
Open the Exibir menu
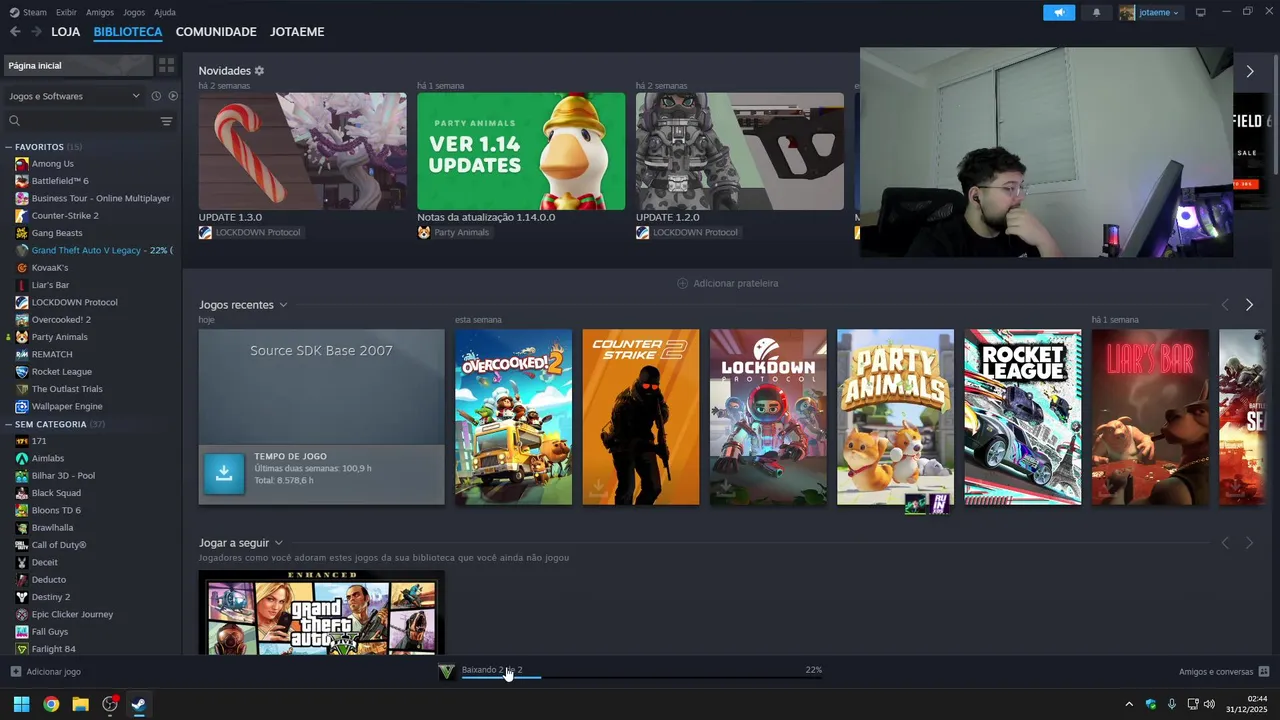coord(66,12)
